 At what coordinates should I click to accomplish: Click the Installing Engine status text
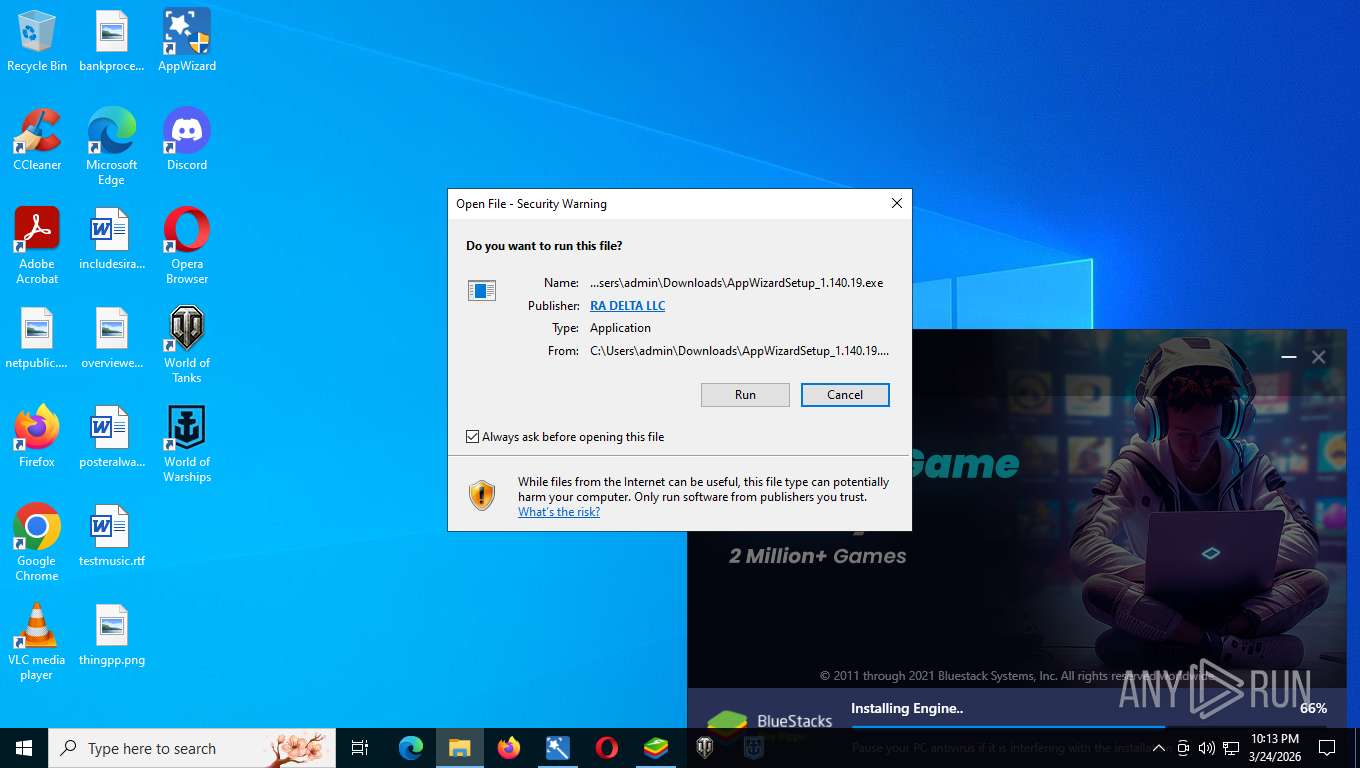(x=907, y=708)
